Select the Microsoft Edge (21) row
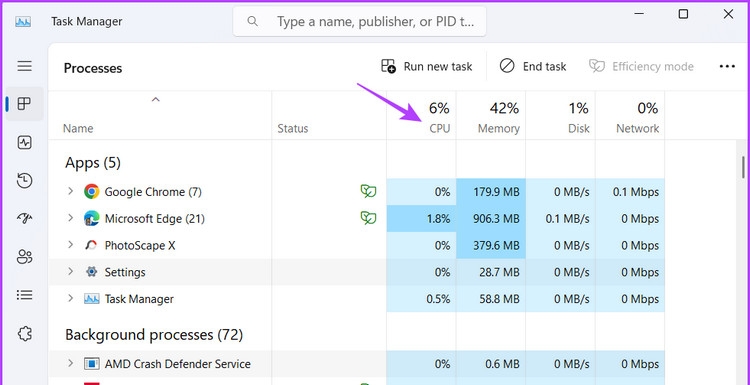The image size is (750, 385). [x=356, y=219]
